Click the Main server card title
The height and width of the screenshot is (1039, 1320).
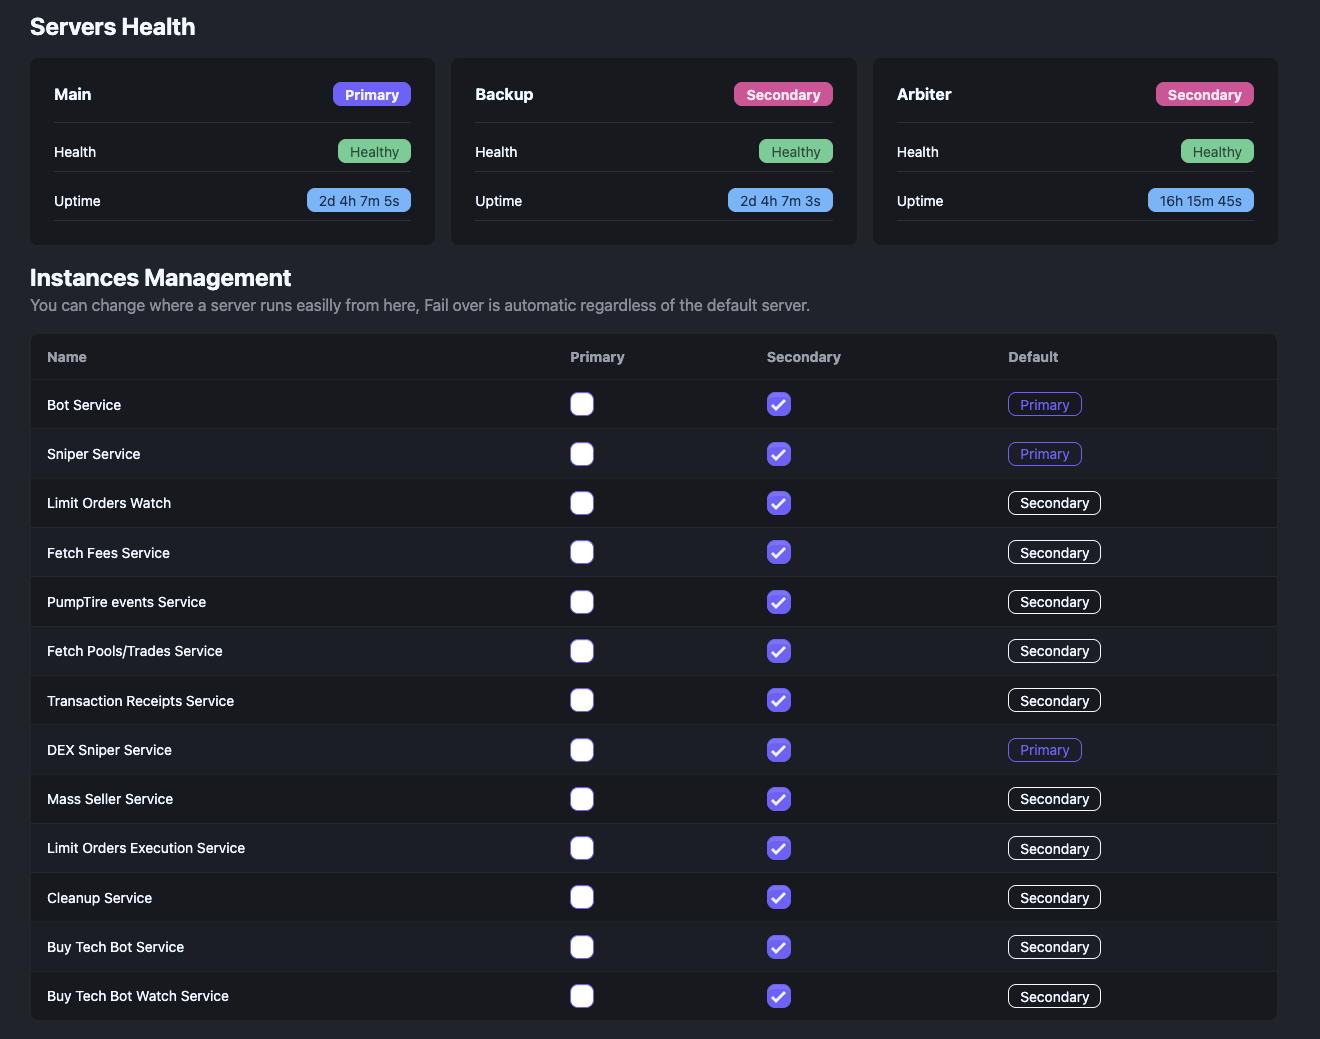[x=73, y=94]
